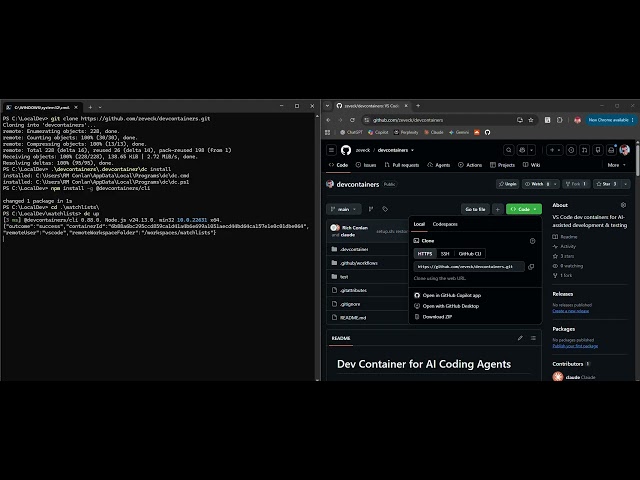
Task: Open the Actions tab
Action: pos(470,165)
